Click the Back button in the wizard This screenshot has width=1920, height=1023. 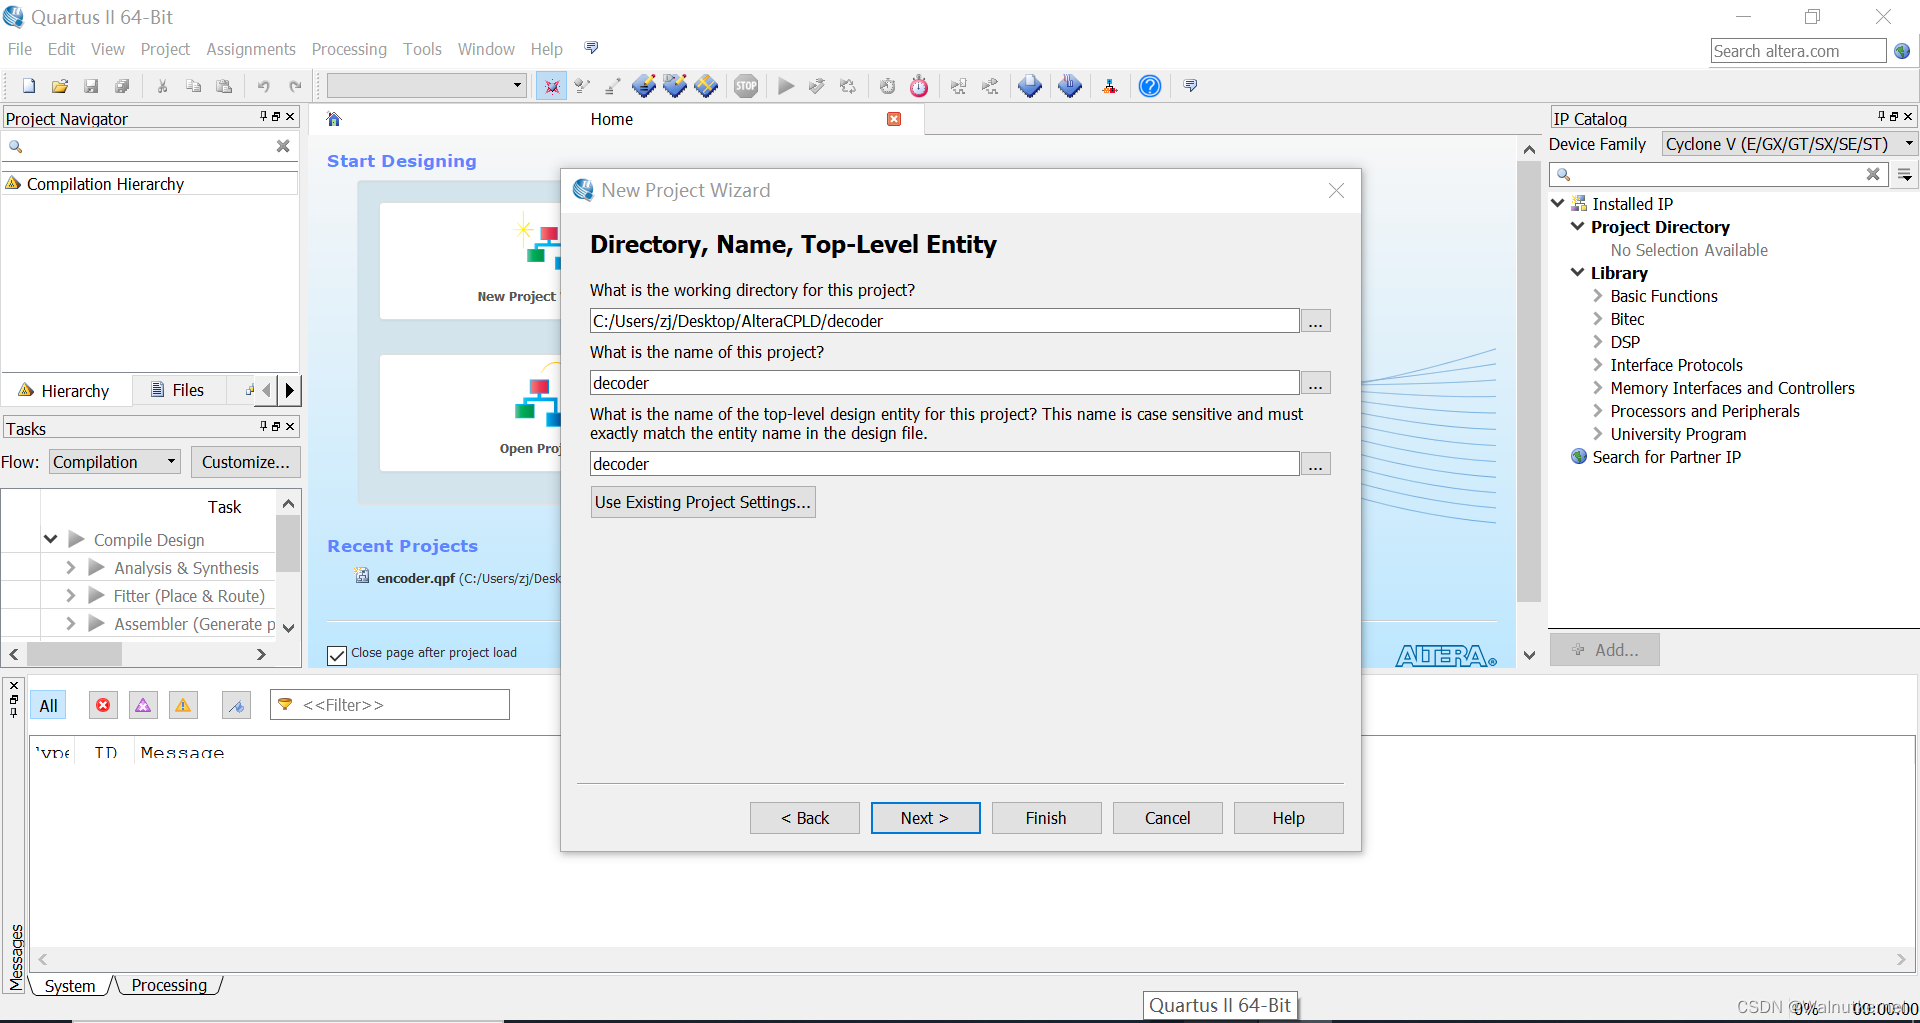click(805, 818)
